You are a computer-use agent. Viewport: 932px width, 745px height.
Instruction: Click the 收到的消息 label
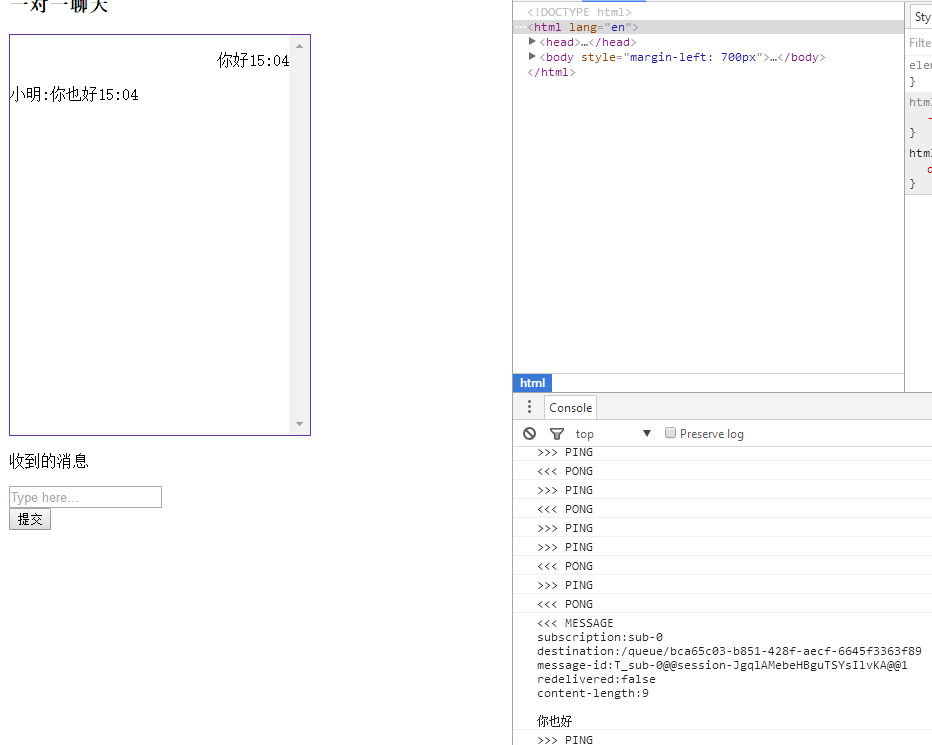49,461
